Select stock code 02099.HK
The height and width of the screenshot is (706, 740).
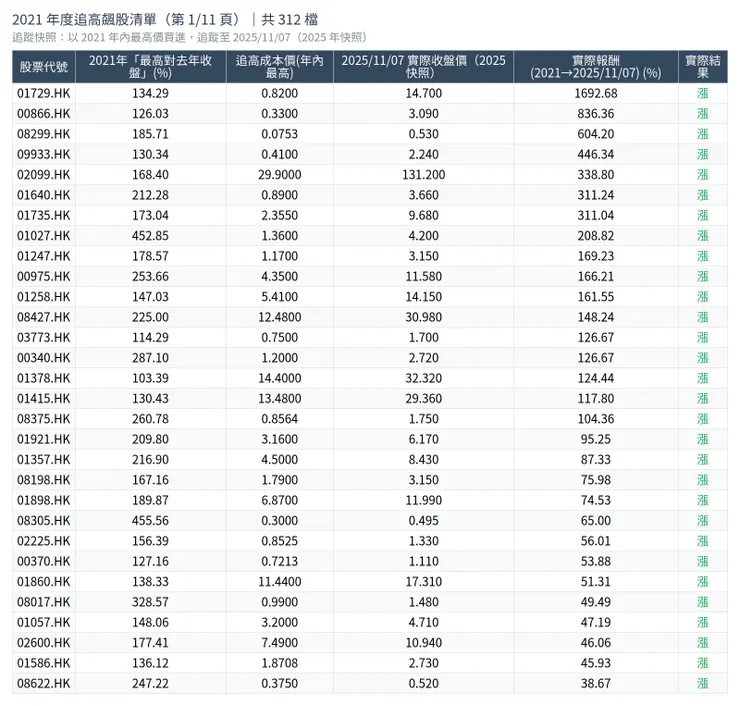point(43,174)
